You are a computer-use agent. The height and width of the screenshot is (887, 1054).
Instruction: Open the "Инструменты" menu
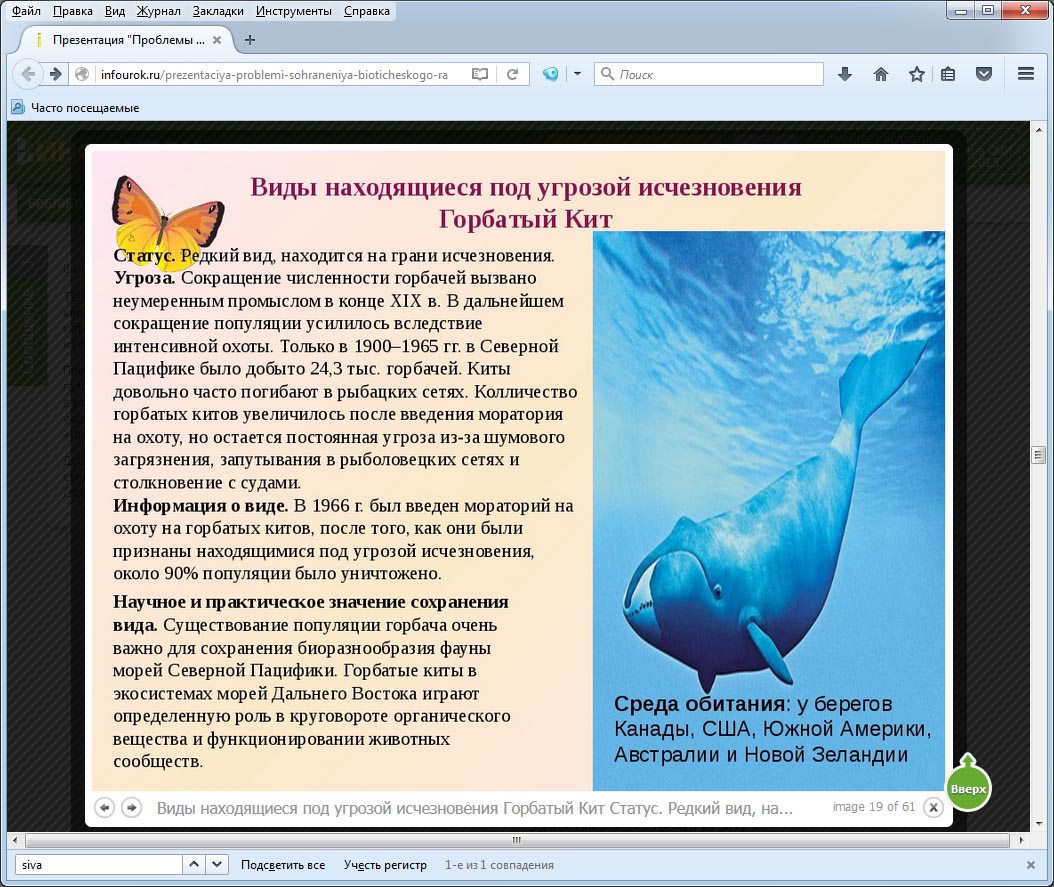[x=293, y=12]
